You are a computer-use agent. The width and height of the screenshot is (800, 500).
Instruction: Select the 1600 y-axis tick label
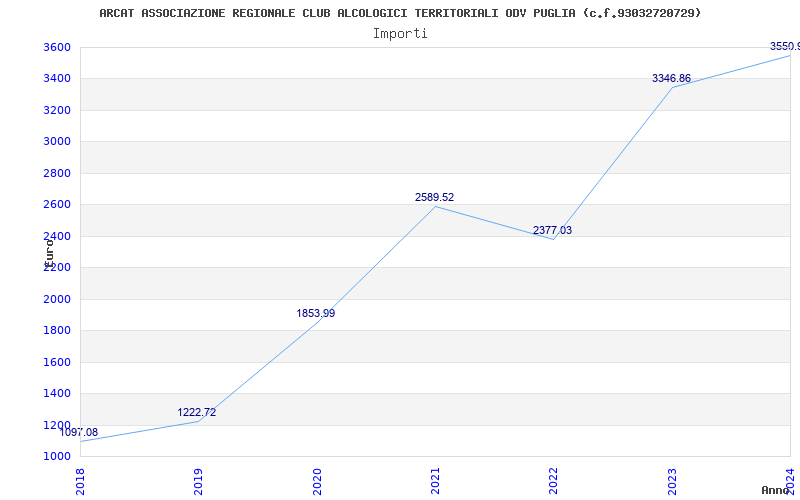tap(57, 362)
